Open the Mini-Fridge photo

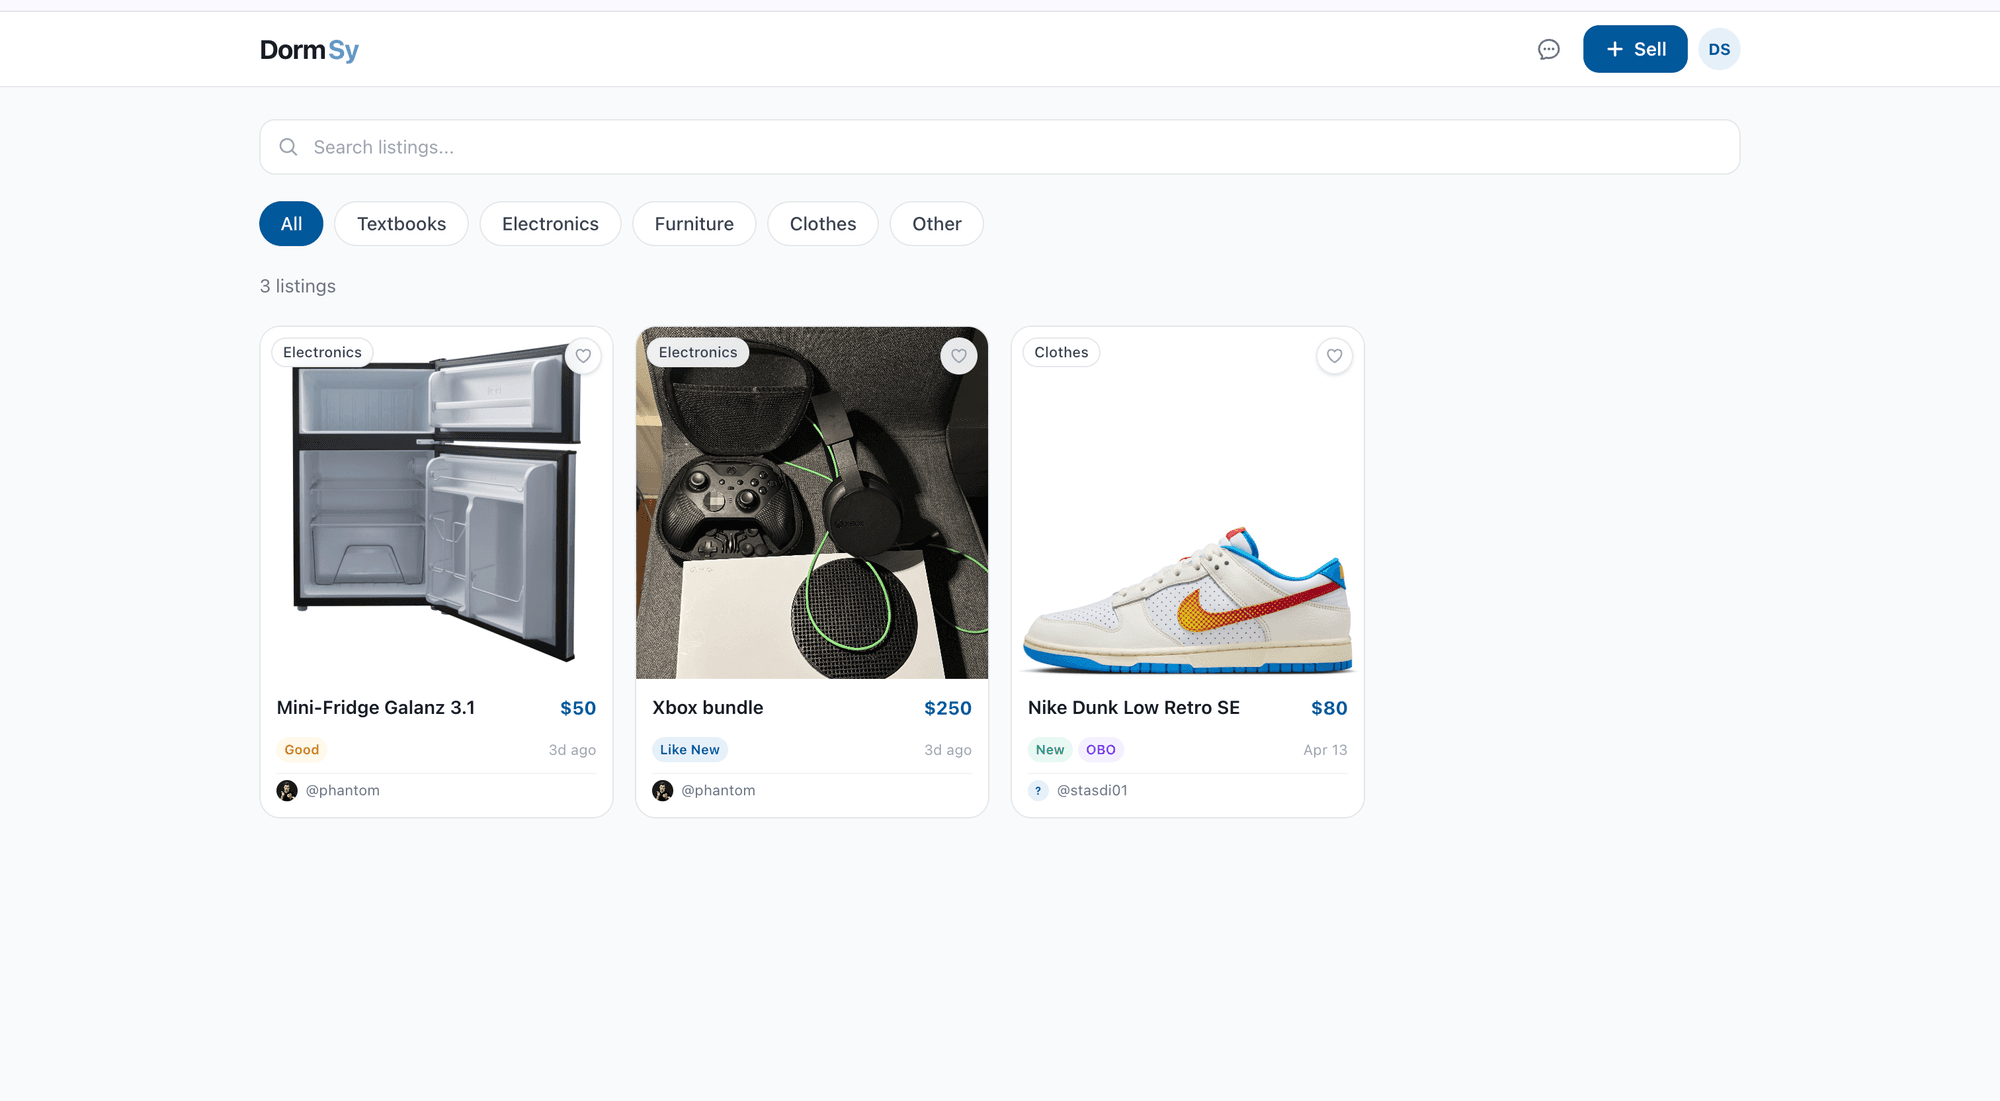point(436,503)
